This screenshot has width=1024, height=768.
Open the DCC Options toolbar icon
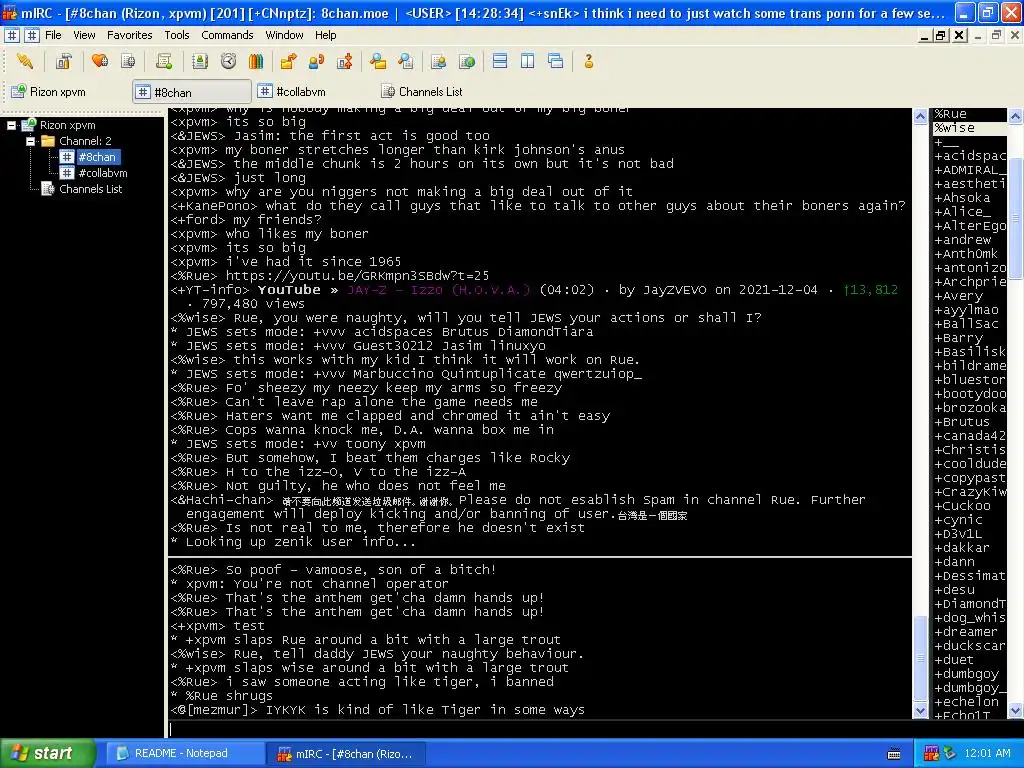(x=344, y=61)
